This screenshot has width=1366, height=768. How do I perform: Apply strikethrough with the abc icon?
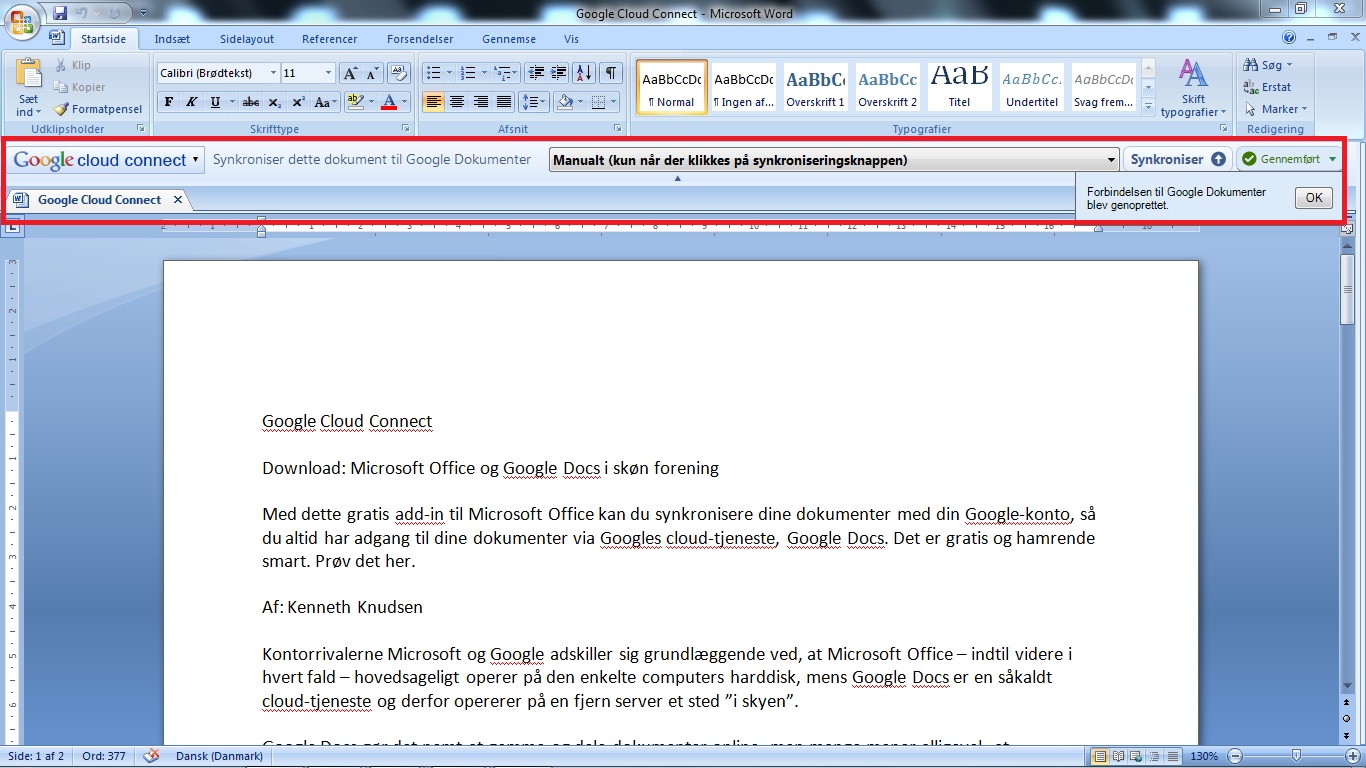(x=251, y=102)
